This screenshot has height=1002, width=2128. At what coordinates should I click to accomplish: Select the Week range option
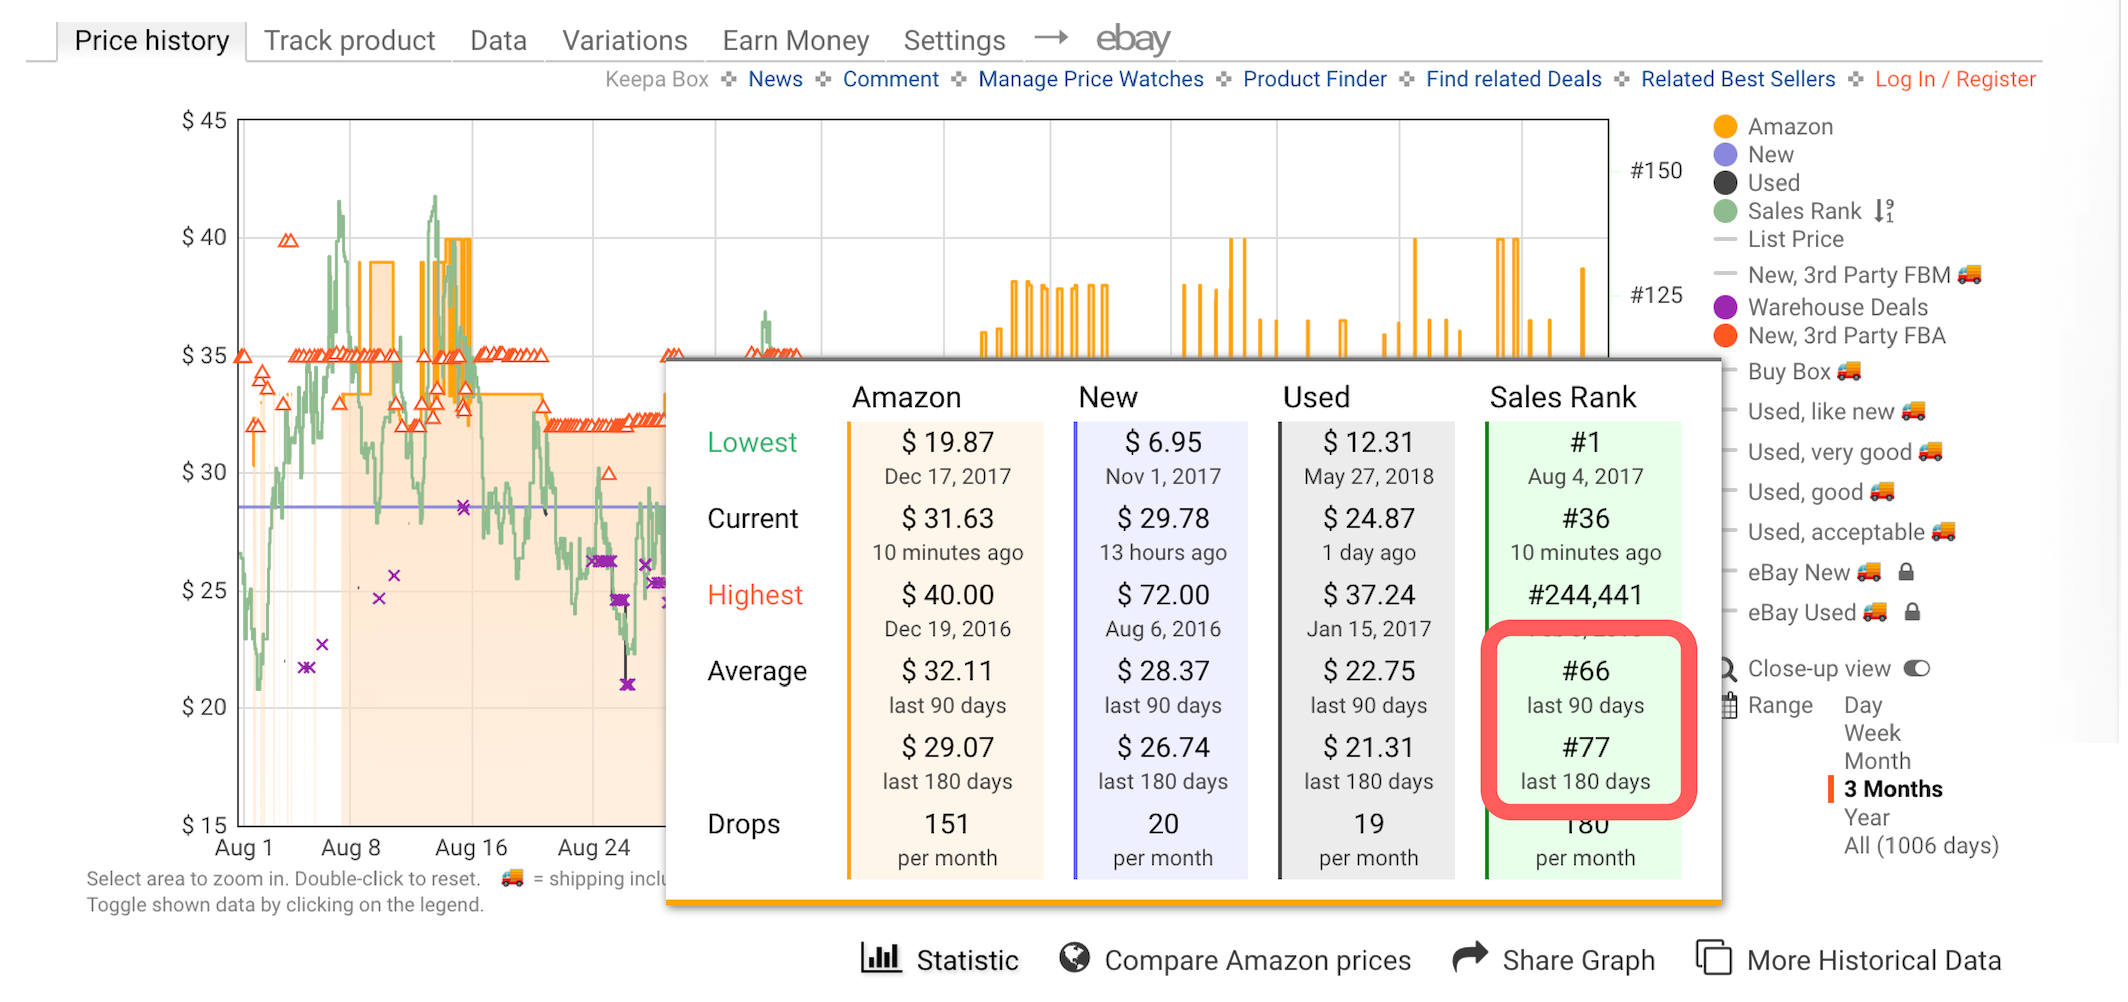tap(1872, 733)
